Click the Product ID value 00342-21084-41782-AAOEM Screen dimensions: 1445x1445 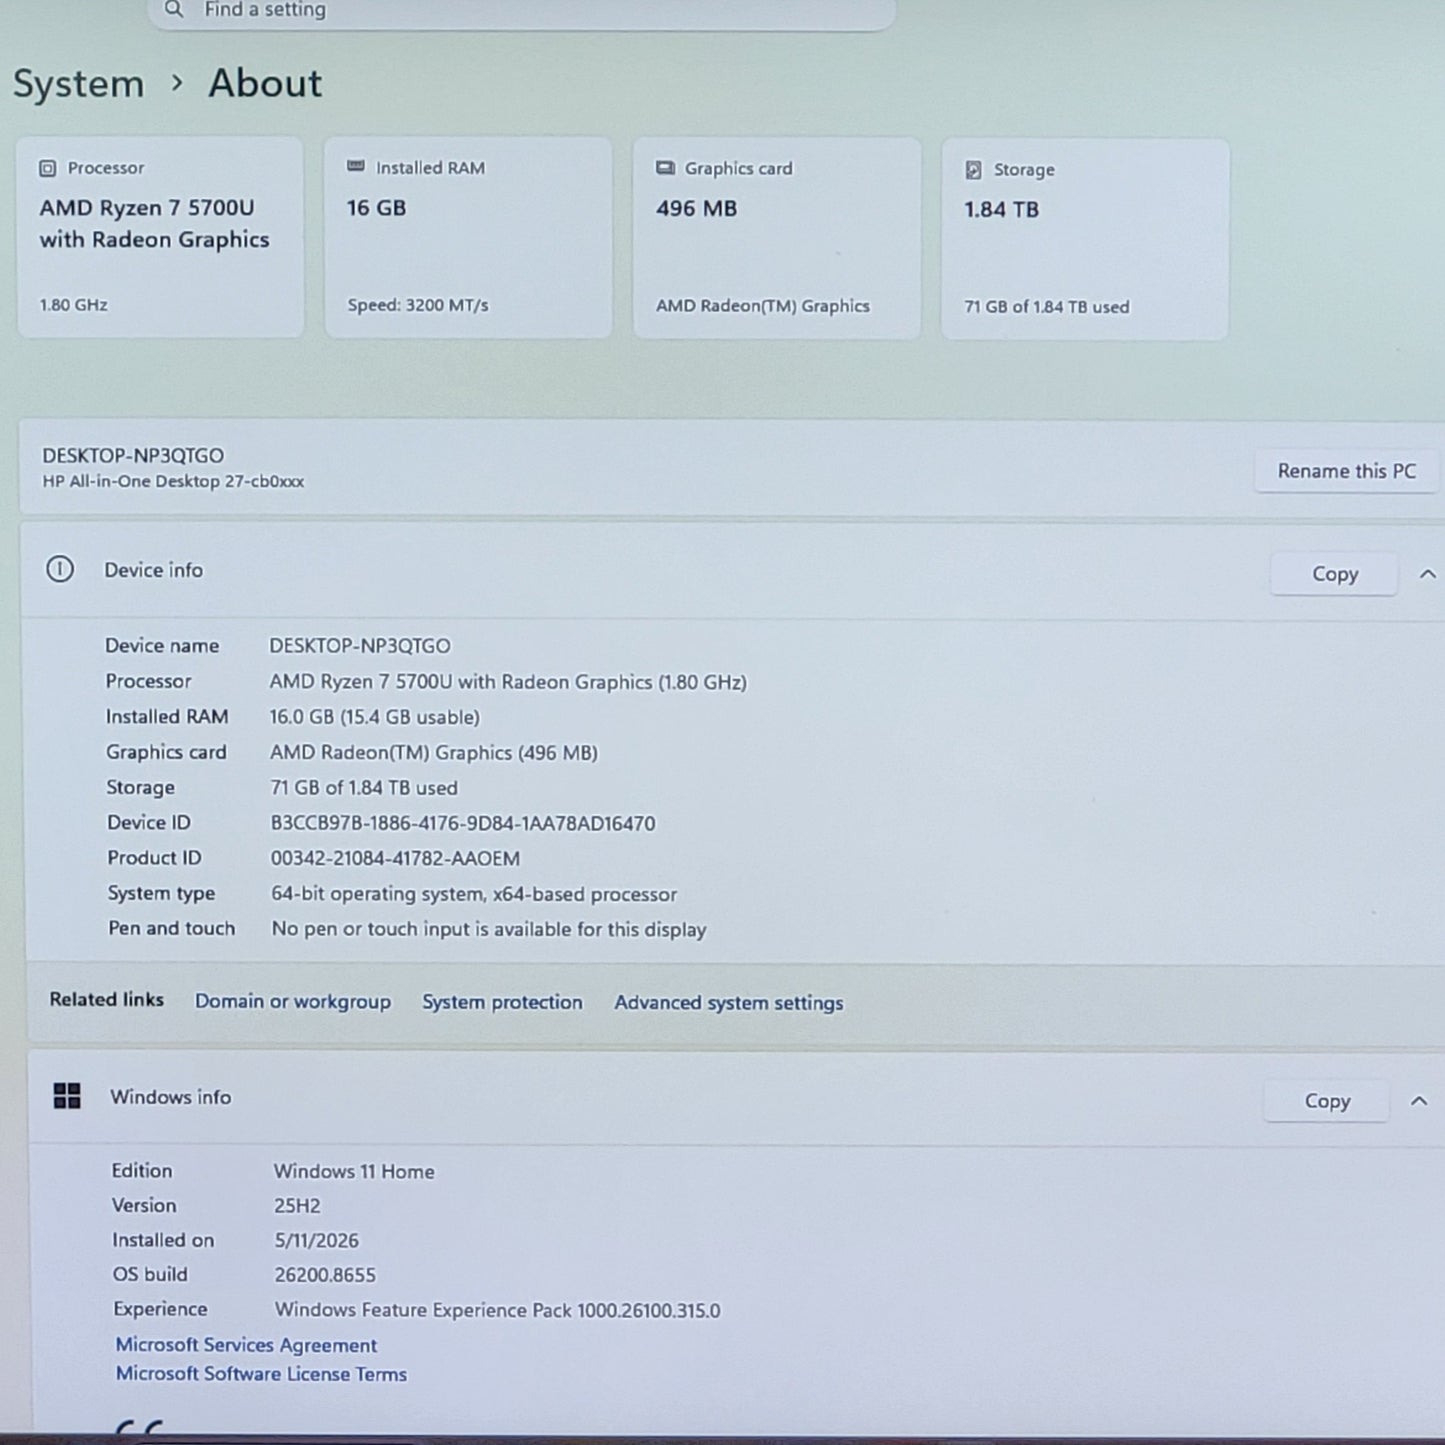[395, 858]
